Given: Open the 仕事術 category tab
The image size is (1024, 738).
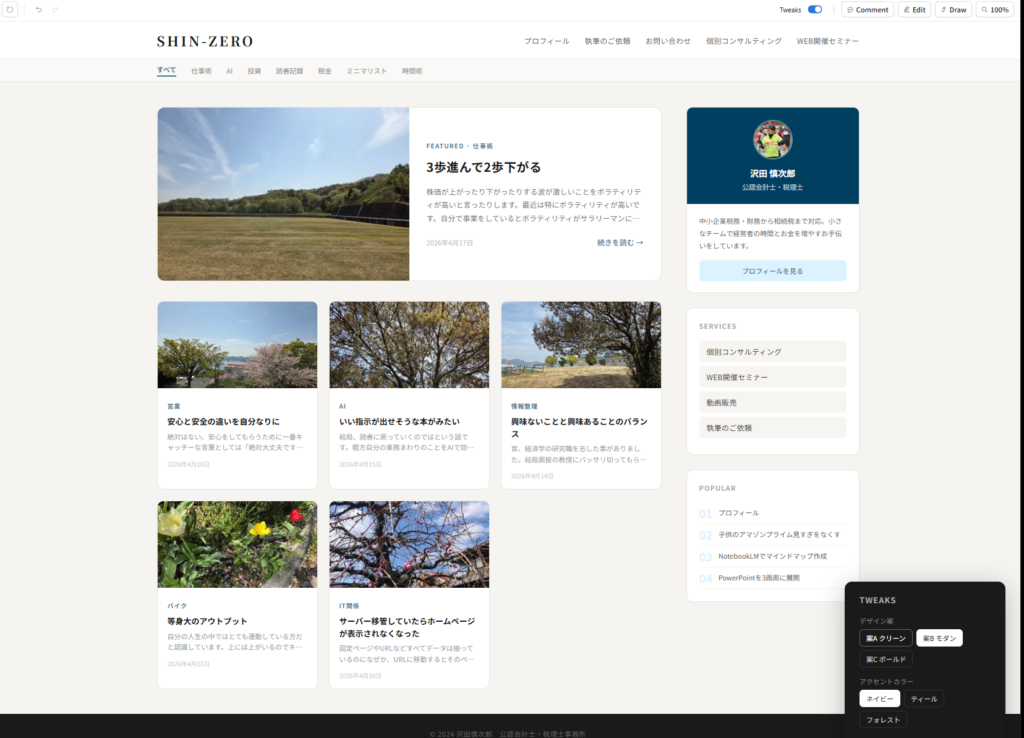Looking at the screenshot, I should pyautogui.click(x=201, y=71).
